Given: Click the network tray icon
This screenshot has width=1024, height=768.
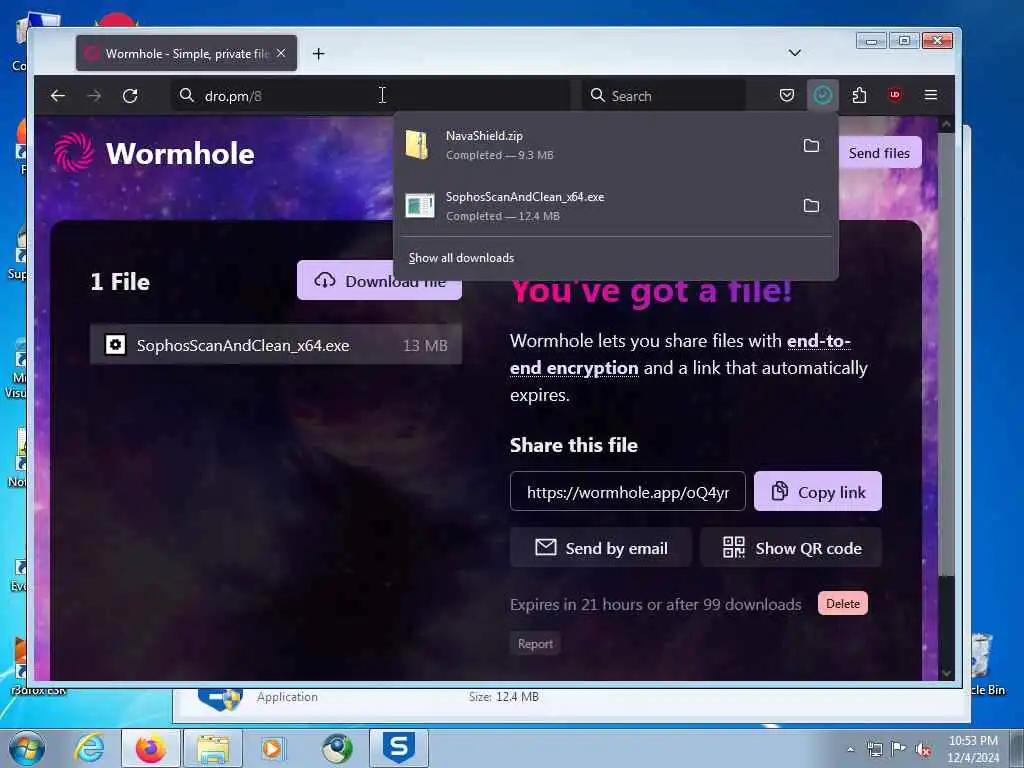Looking at the screenshot, I should point(874,749).
